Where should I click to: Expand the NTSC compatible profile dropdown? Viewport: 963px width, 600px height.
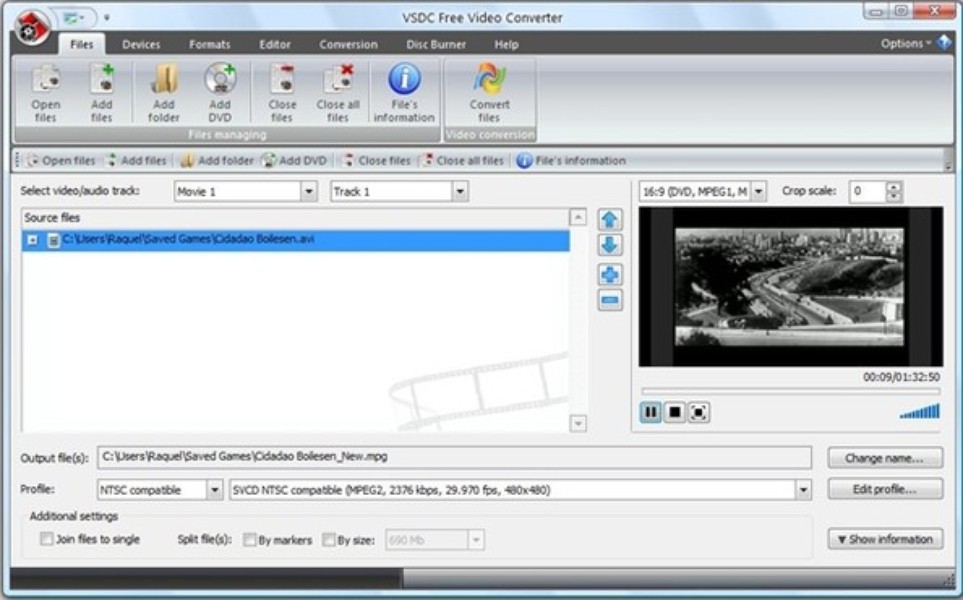tap(215, 490)
